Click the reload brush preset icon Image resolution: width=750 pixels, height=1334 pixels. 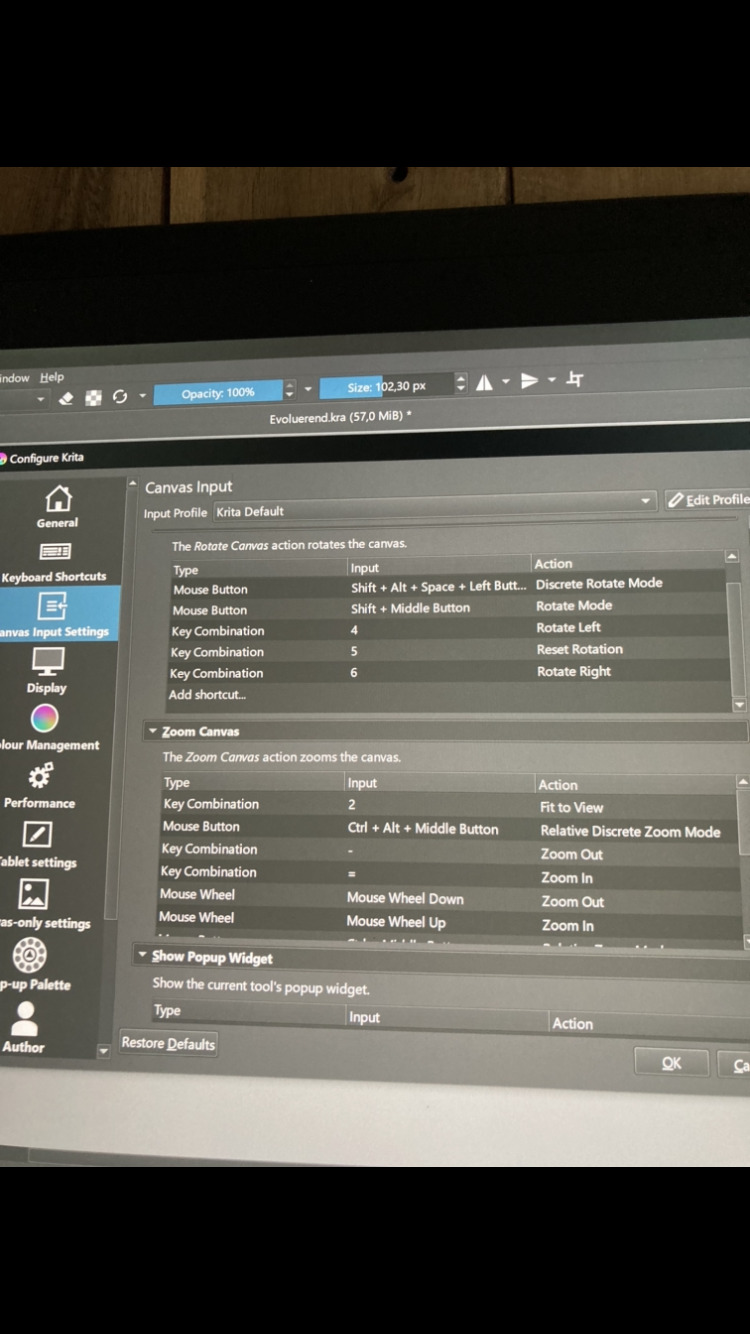tap(120, 396)
